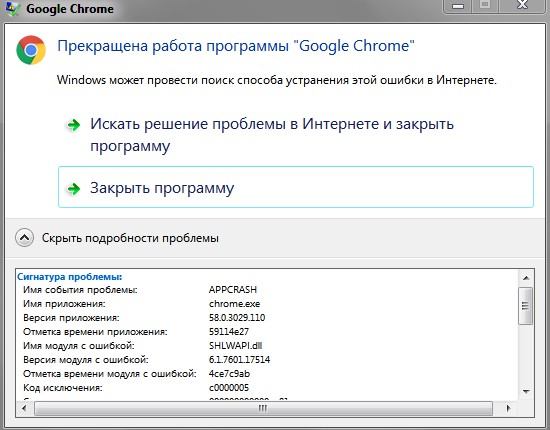Image resolution: width=550 pixels, height=430 pixels.
Task: Click module version 6.1.7601.17514
Action: click(x=240, y=360)
